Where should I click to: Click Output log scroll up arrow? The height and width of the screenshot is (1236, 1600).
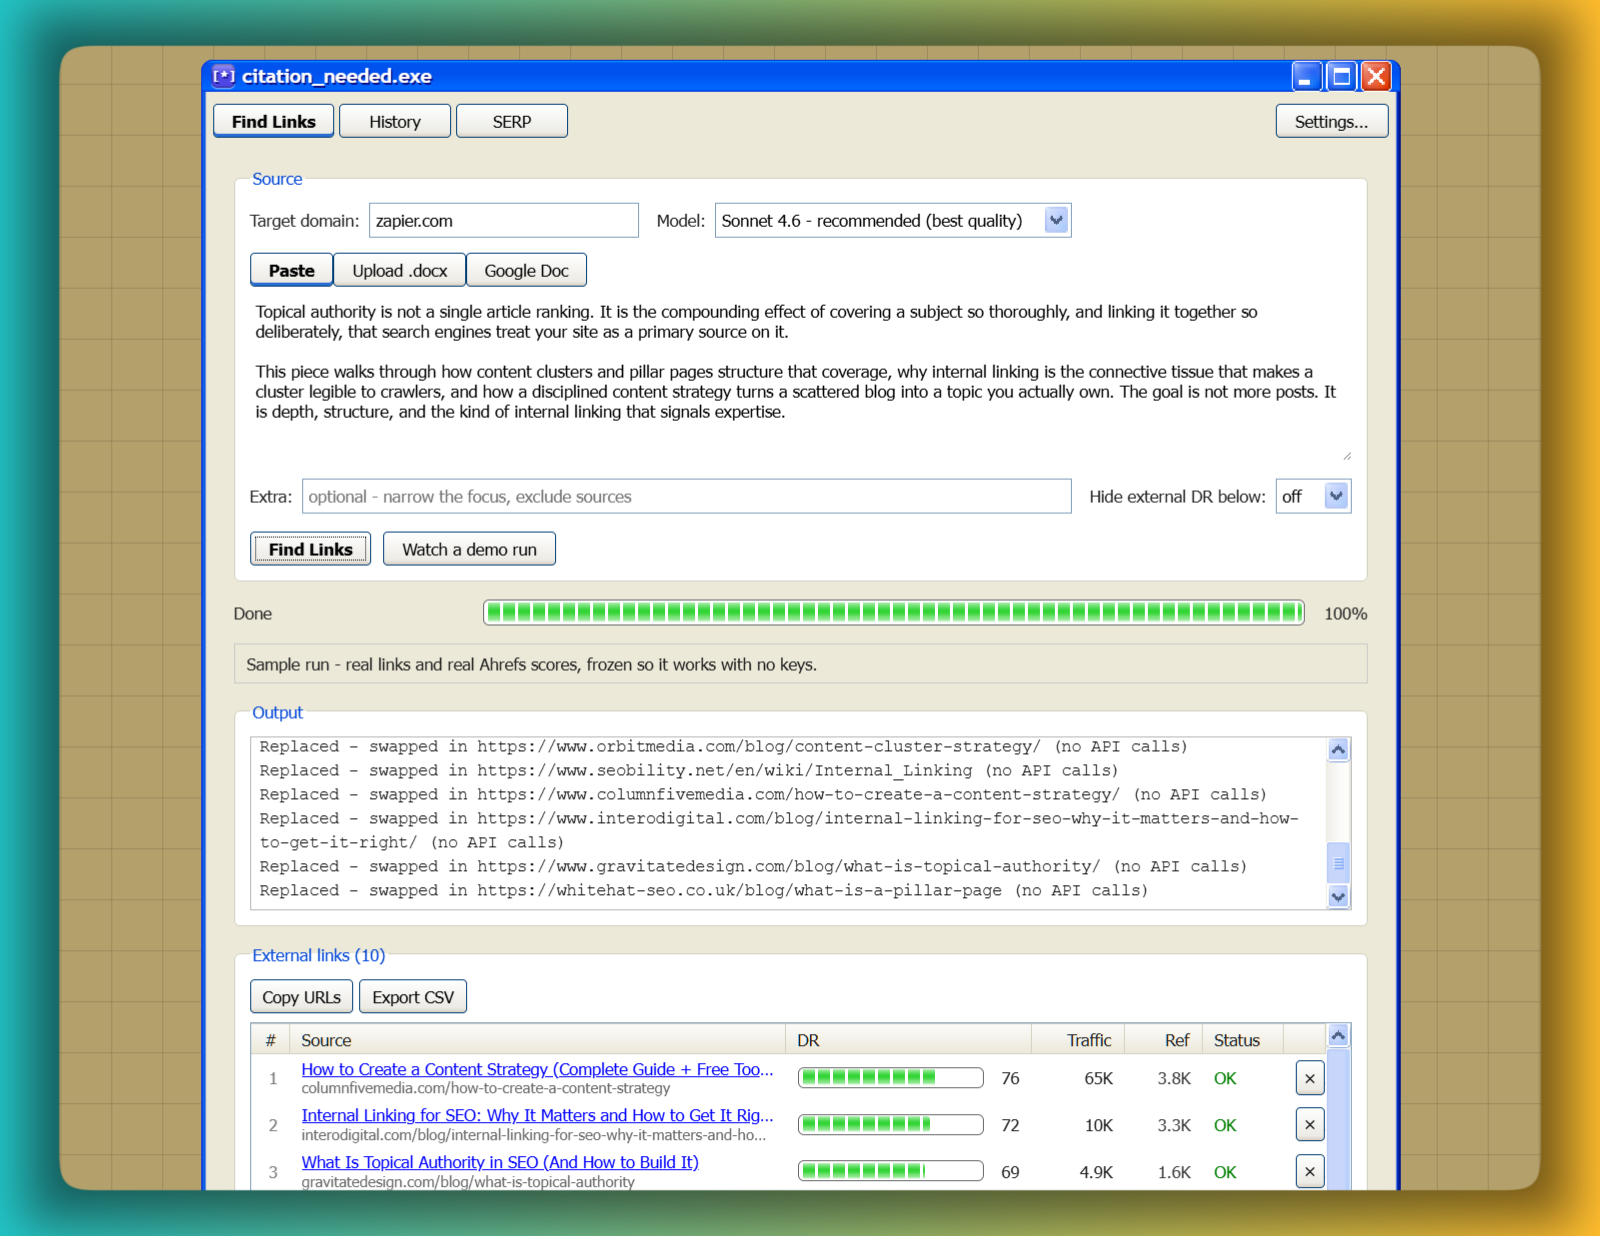1339,749
